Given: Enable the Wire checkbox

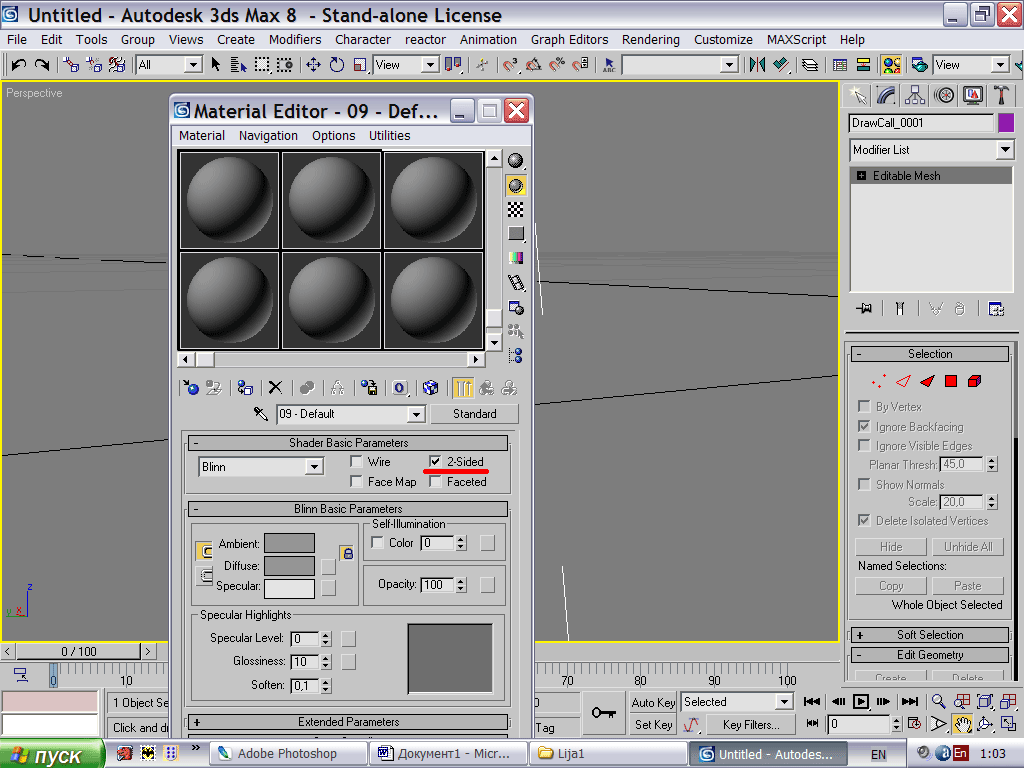Looking at the screenshot, I should [357, 462].
